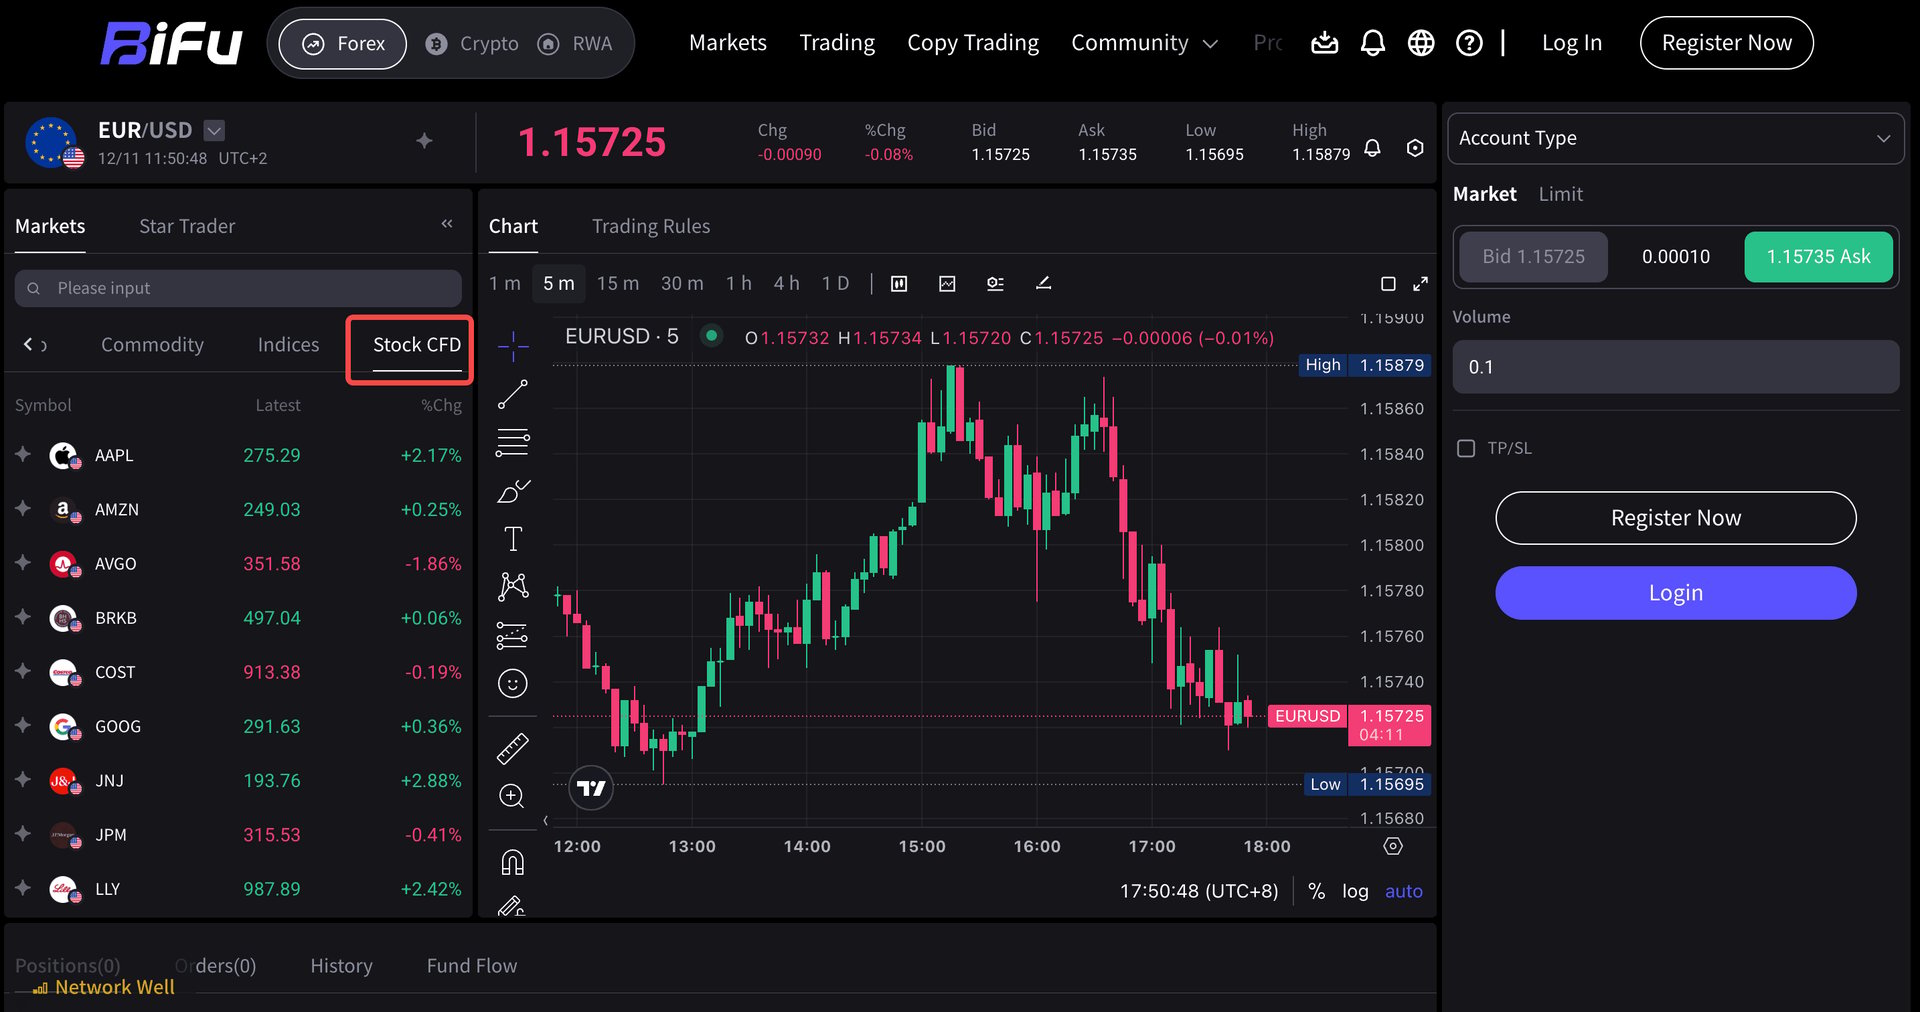
Task: Toggle favorite star for AMZN
Action: tap(23, 509)
